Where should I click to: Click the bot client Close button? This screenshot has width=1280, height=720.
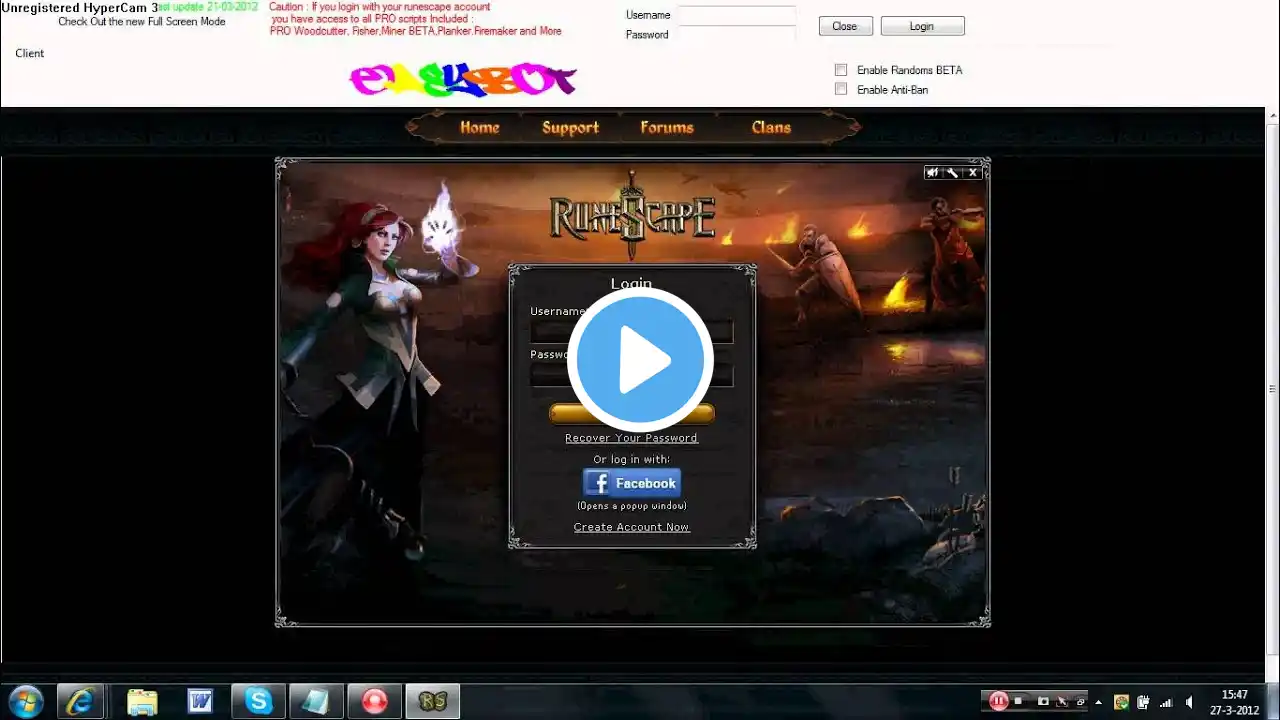point(845,26)
